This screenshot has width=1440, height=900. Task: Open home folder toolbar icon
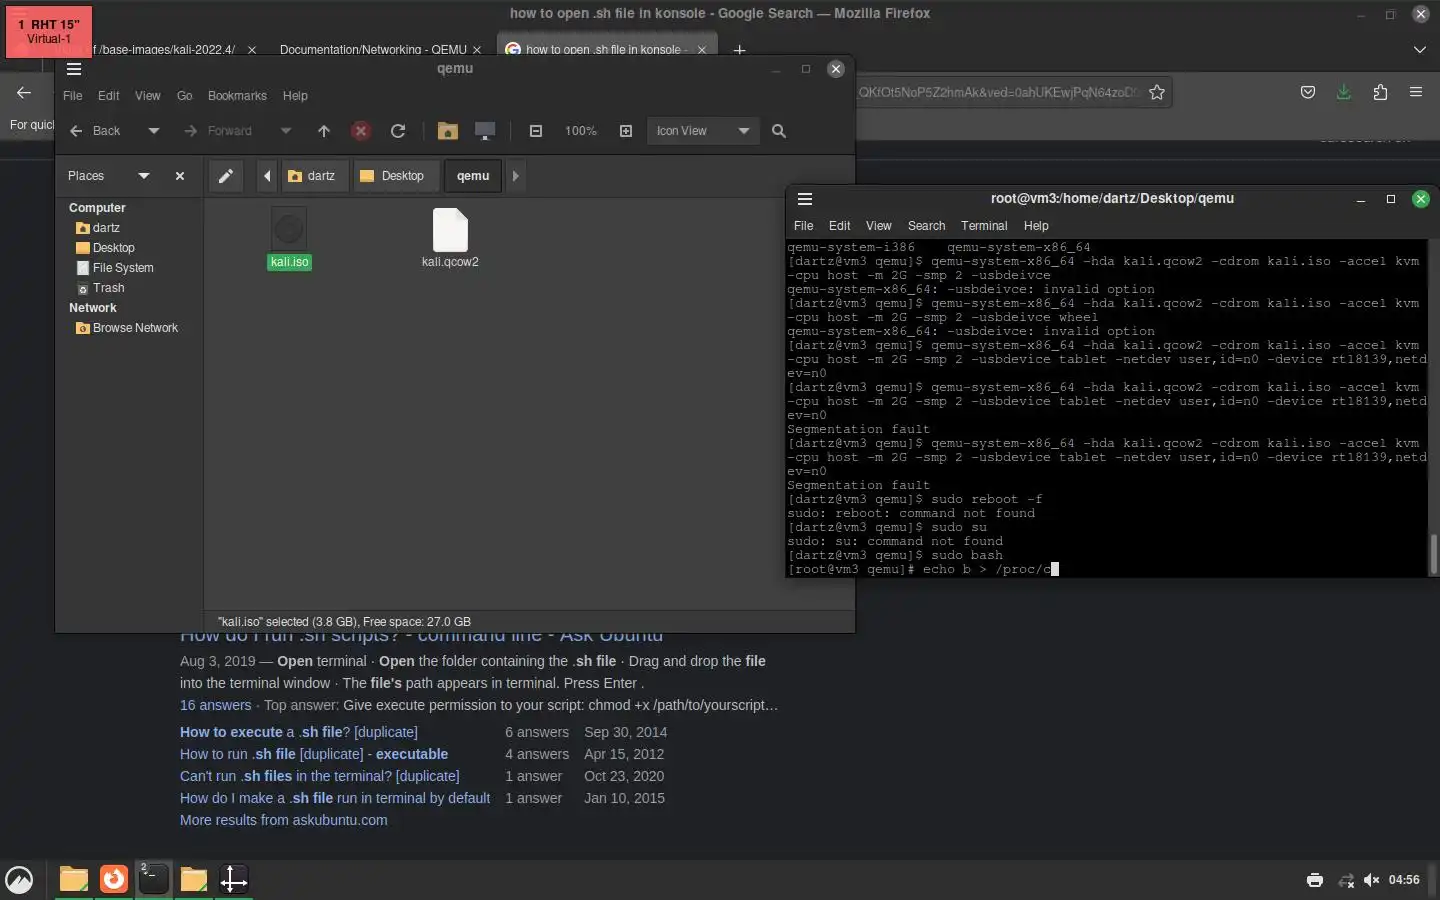click(447, 131)
